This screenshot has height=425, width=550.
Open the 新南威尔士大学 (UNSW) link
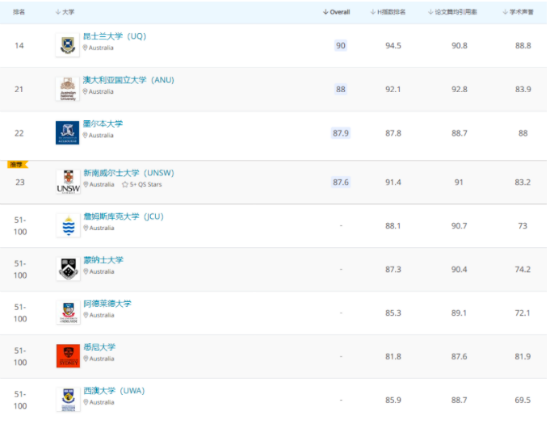tap(129, 173)
